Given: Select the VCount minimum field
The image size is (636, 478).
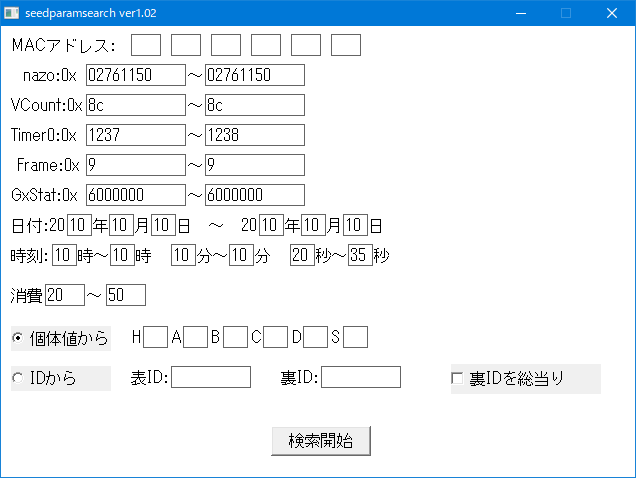Looking at the screenshot, I should tap(136, 105).
